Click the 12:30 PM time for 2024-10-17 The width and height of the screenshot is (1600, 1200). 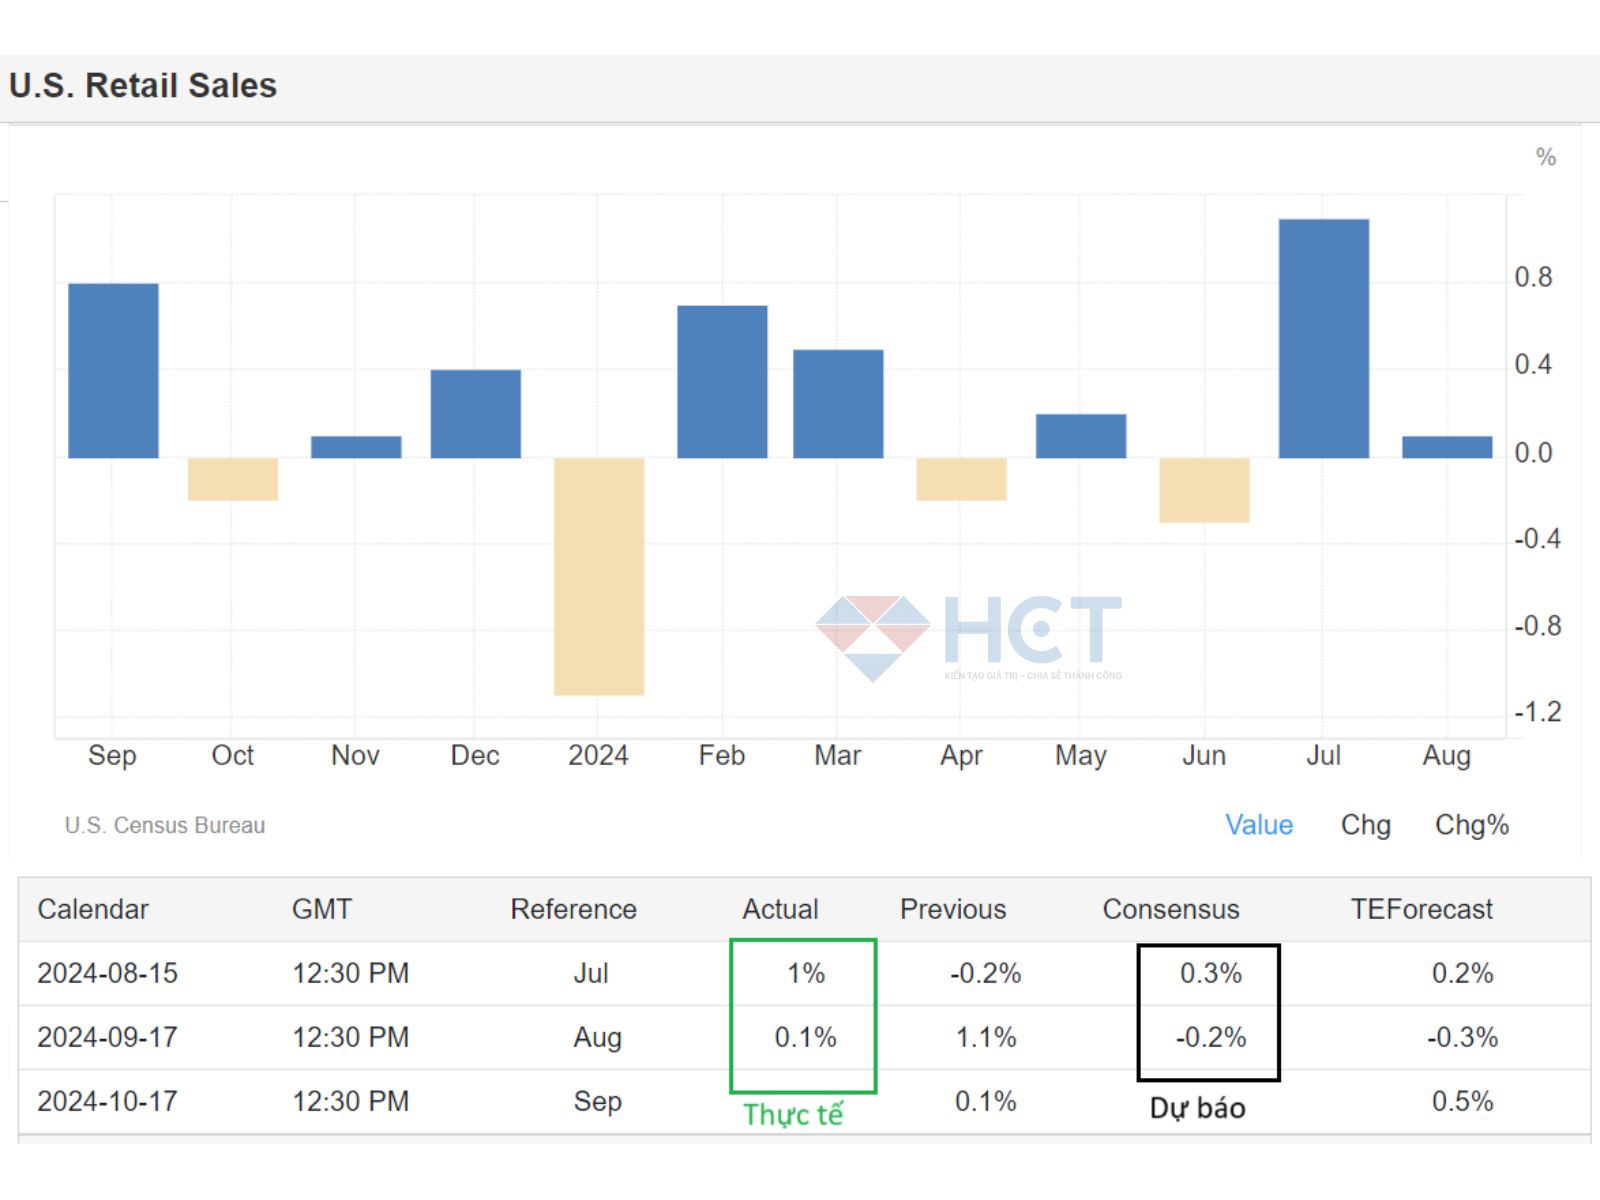tap(351, 1101)
